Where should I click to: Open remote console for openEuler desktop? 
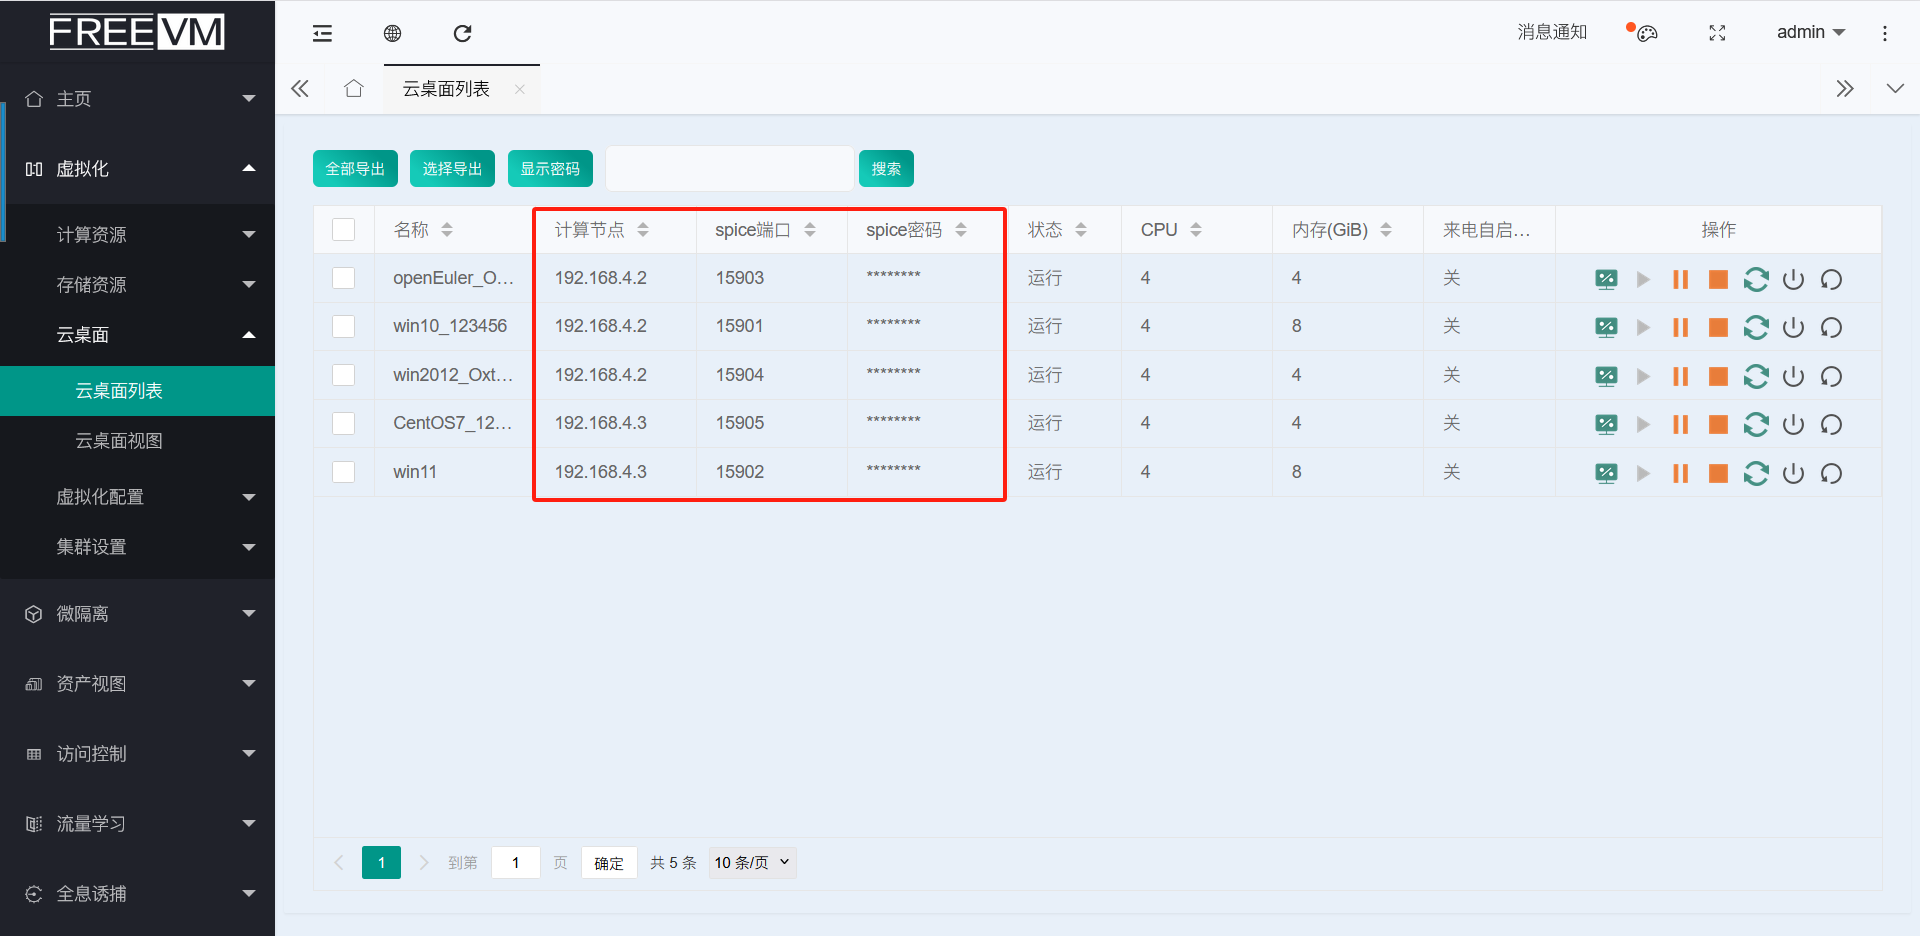(1606, 280)
